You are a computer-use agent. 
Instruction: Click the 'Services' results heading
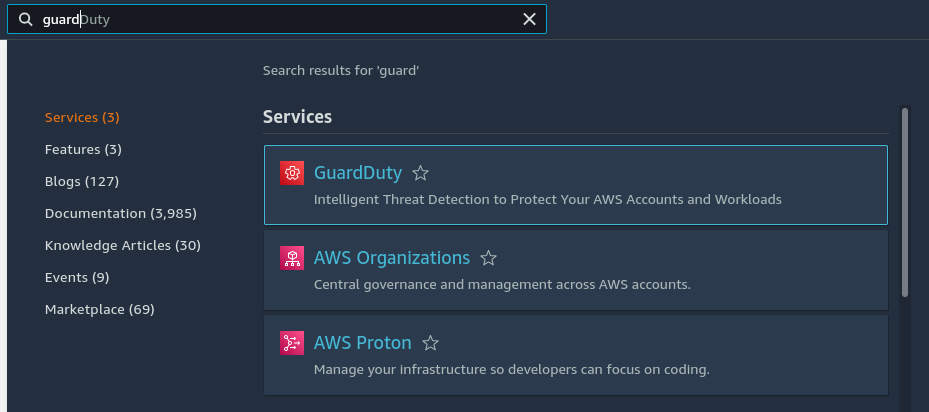click(x=297, y=117)
